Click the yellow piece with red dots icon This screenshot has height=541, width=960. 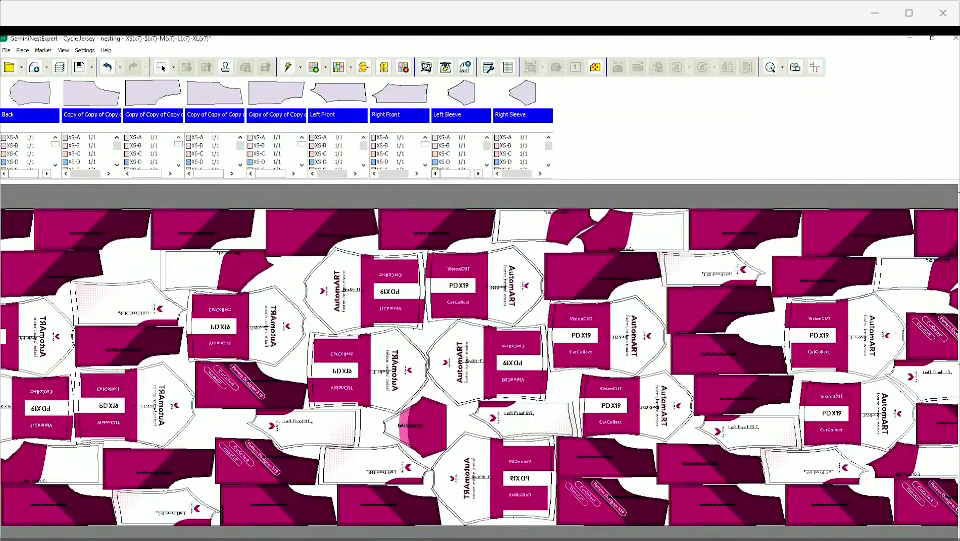pos(595,67)
